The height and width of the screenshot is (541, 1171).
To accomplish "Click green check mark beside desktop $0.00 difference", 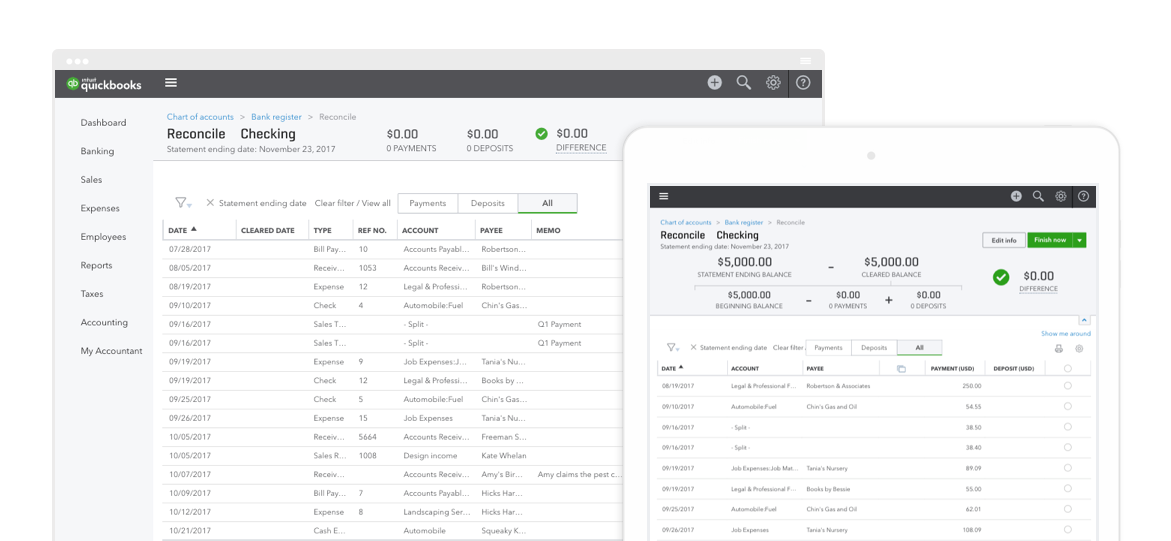I will [x=541, y=134].
